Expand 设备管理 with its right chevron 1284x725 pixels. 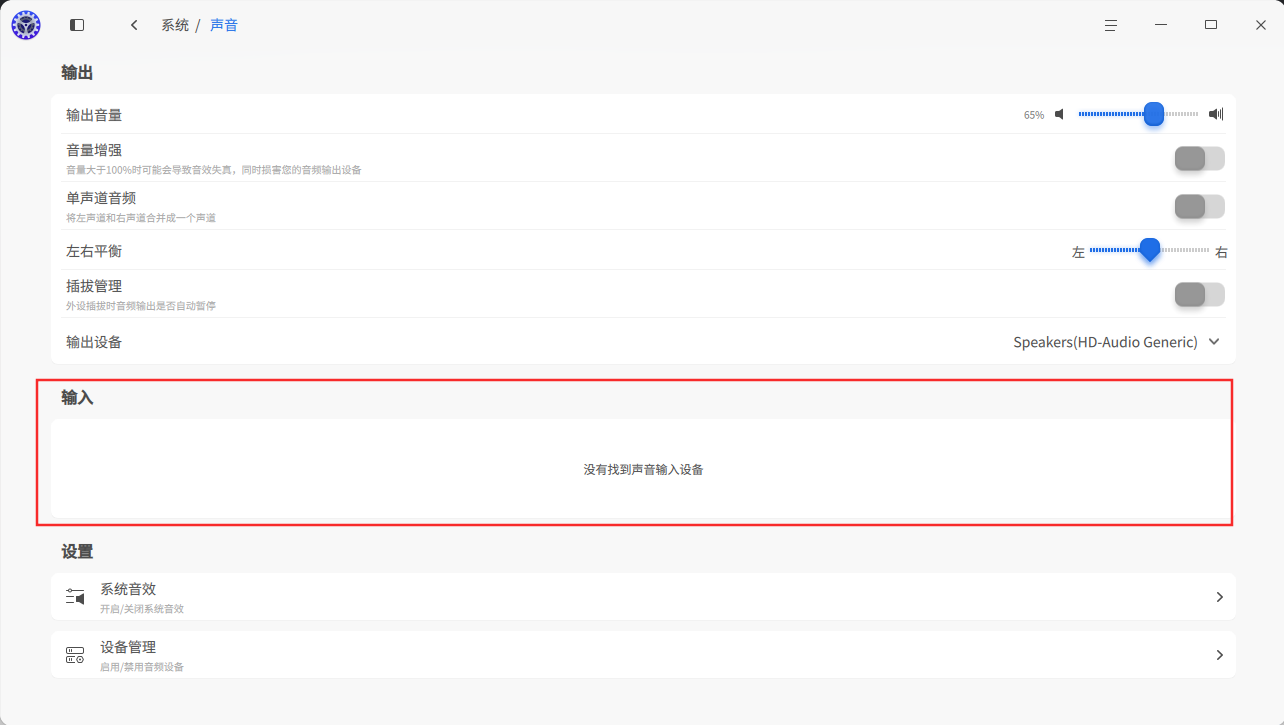pyautogui.click(x=1219, y=655)
